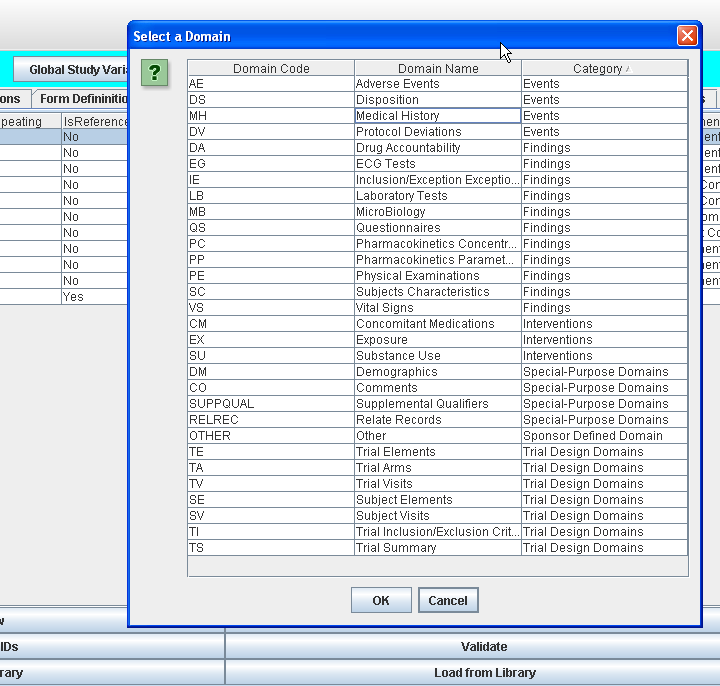Switch to the Form Definitions tab
The image size is (720, 686).
point(83,99)
